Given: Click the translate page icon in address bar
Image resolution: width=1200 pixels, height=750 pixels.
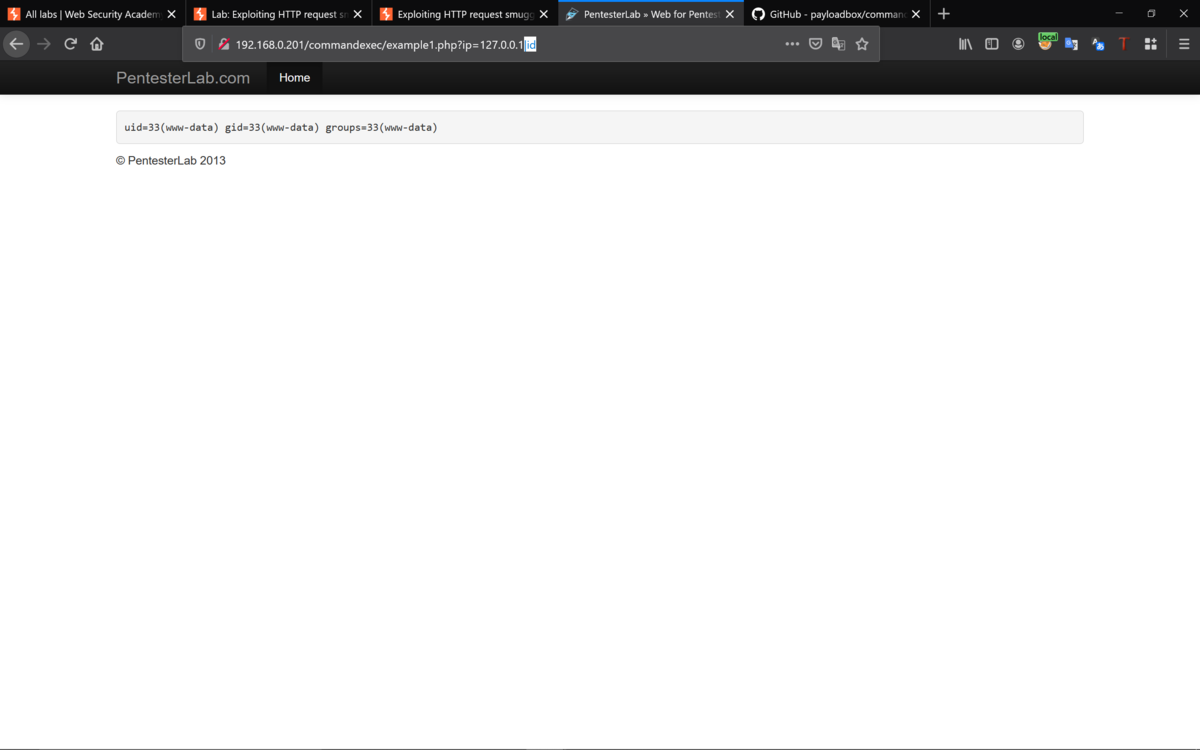Looking at the screenshot, I should point(838,44).
